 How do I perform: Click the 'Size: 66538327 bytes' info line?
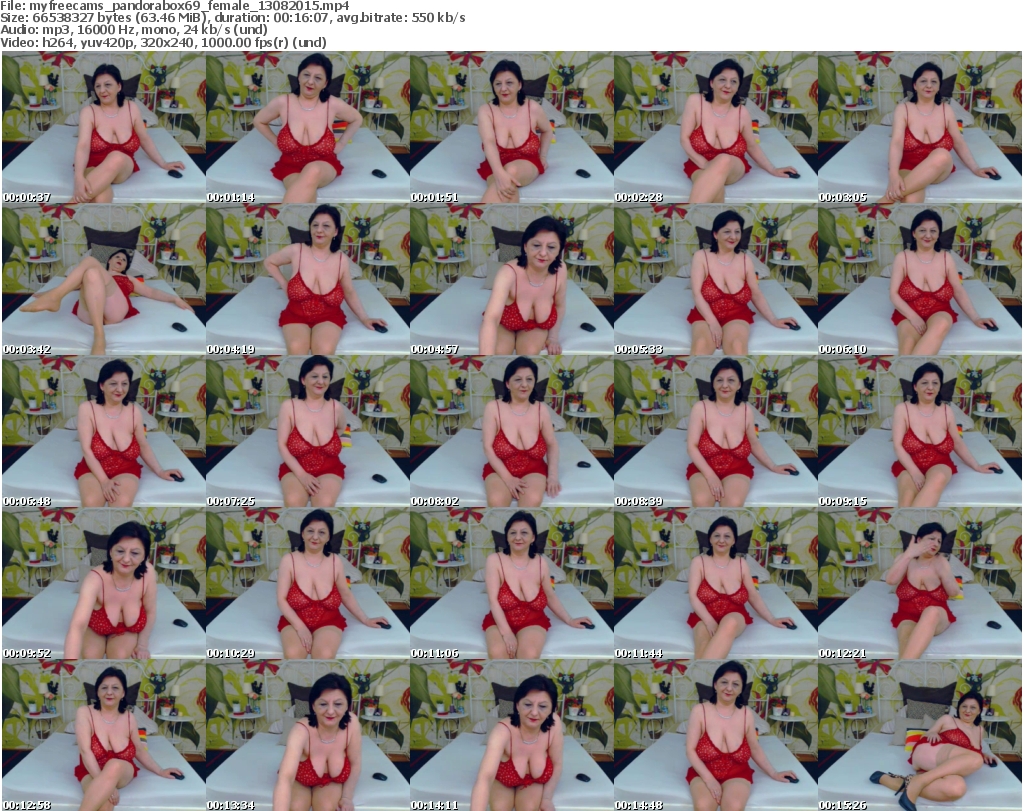[x=232, y=18]
